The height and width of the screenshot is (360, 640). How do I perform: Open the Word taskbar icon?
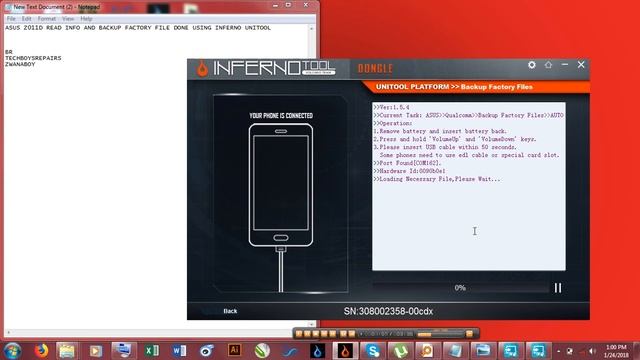tap(179, 351)
